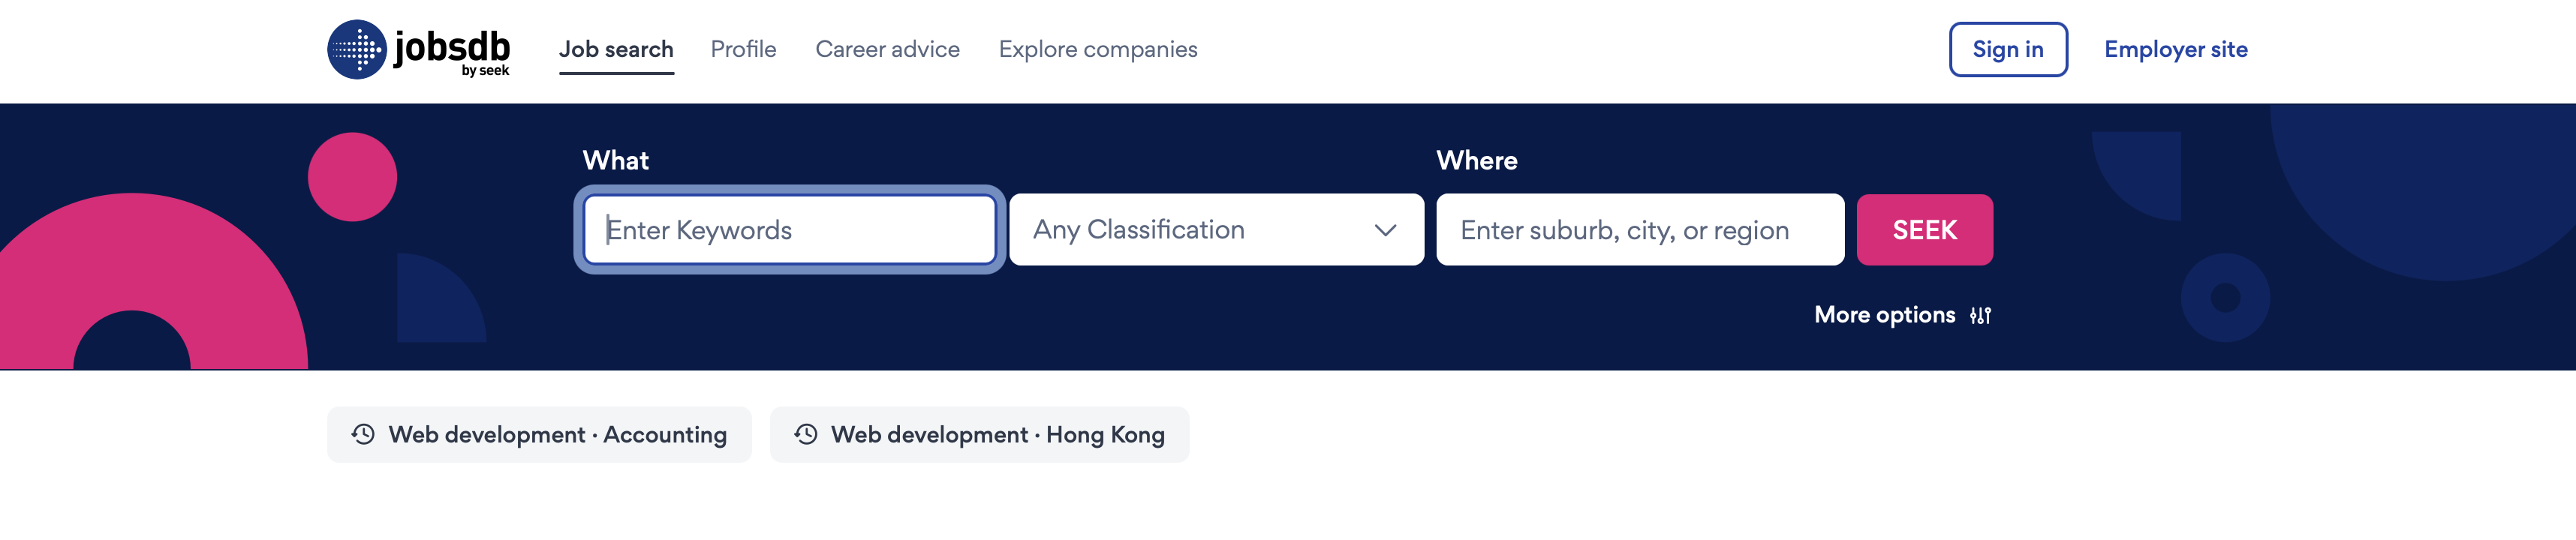
Task: Click the jobsdb circular logo icon
Action: [356, 50]
